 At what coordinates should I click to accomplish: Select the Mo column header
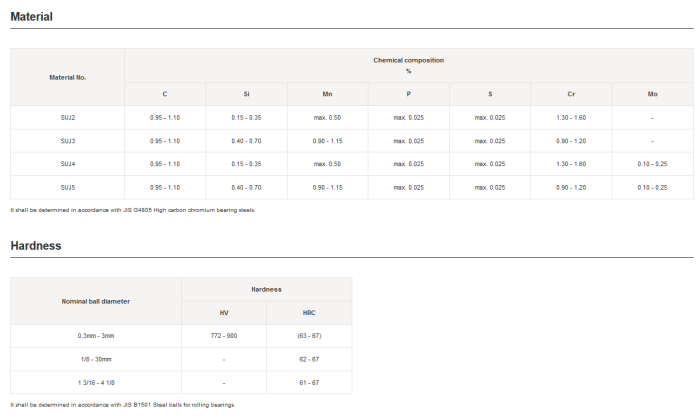click(652, 94)
